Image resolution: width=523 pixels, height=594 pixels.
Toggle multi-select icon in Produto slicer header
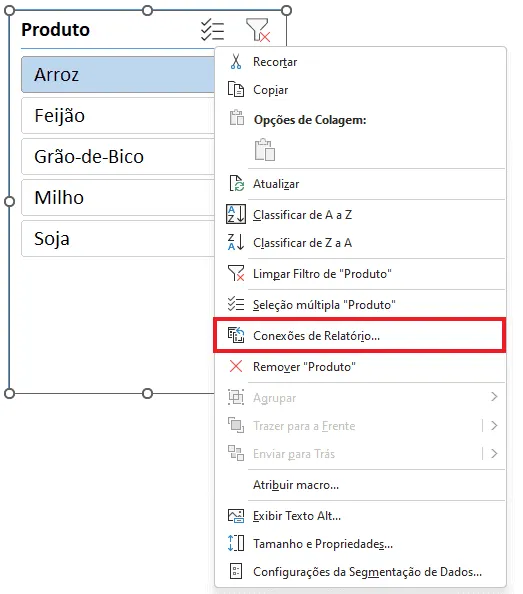212,30
